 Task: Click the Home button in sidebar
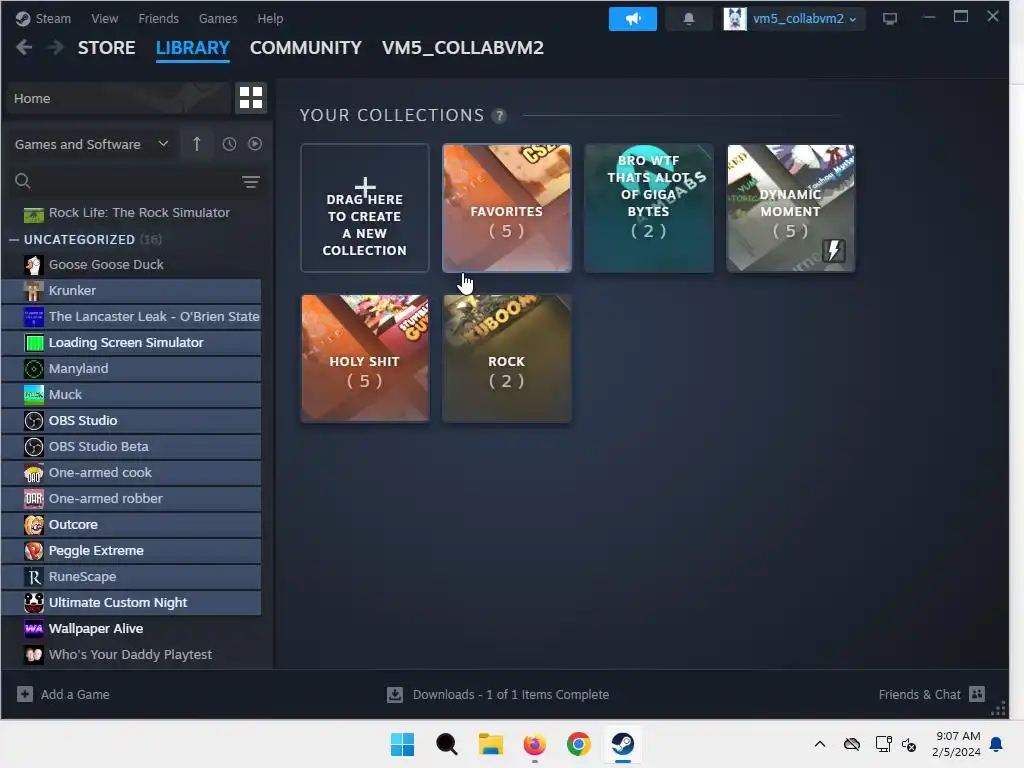[119, 98]
